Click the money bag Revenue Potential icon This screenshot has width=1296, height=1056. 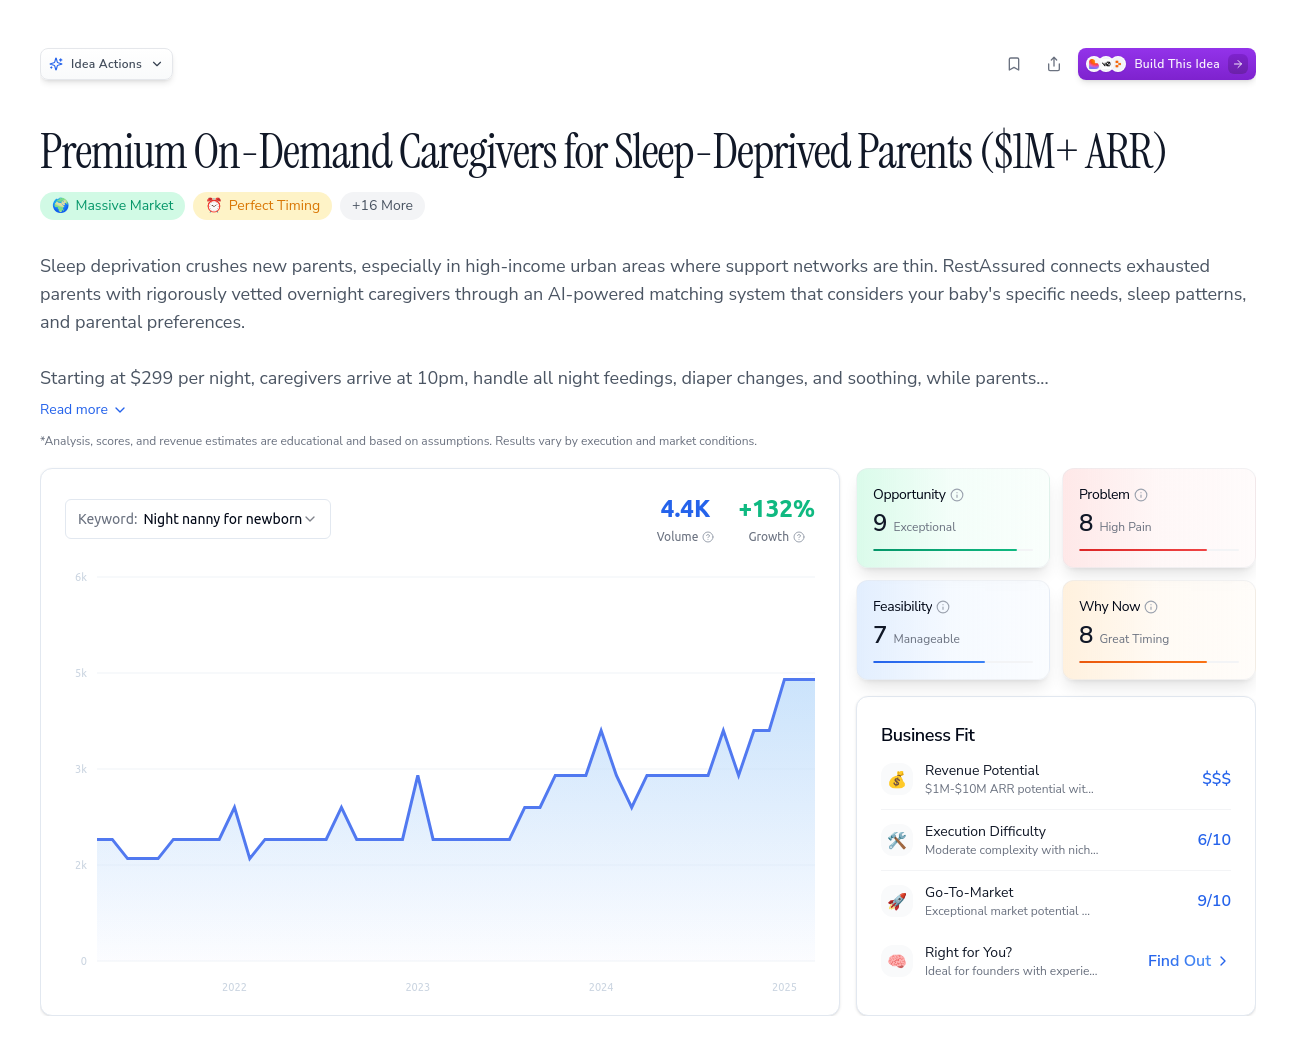897,779
